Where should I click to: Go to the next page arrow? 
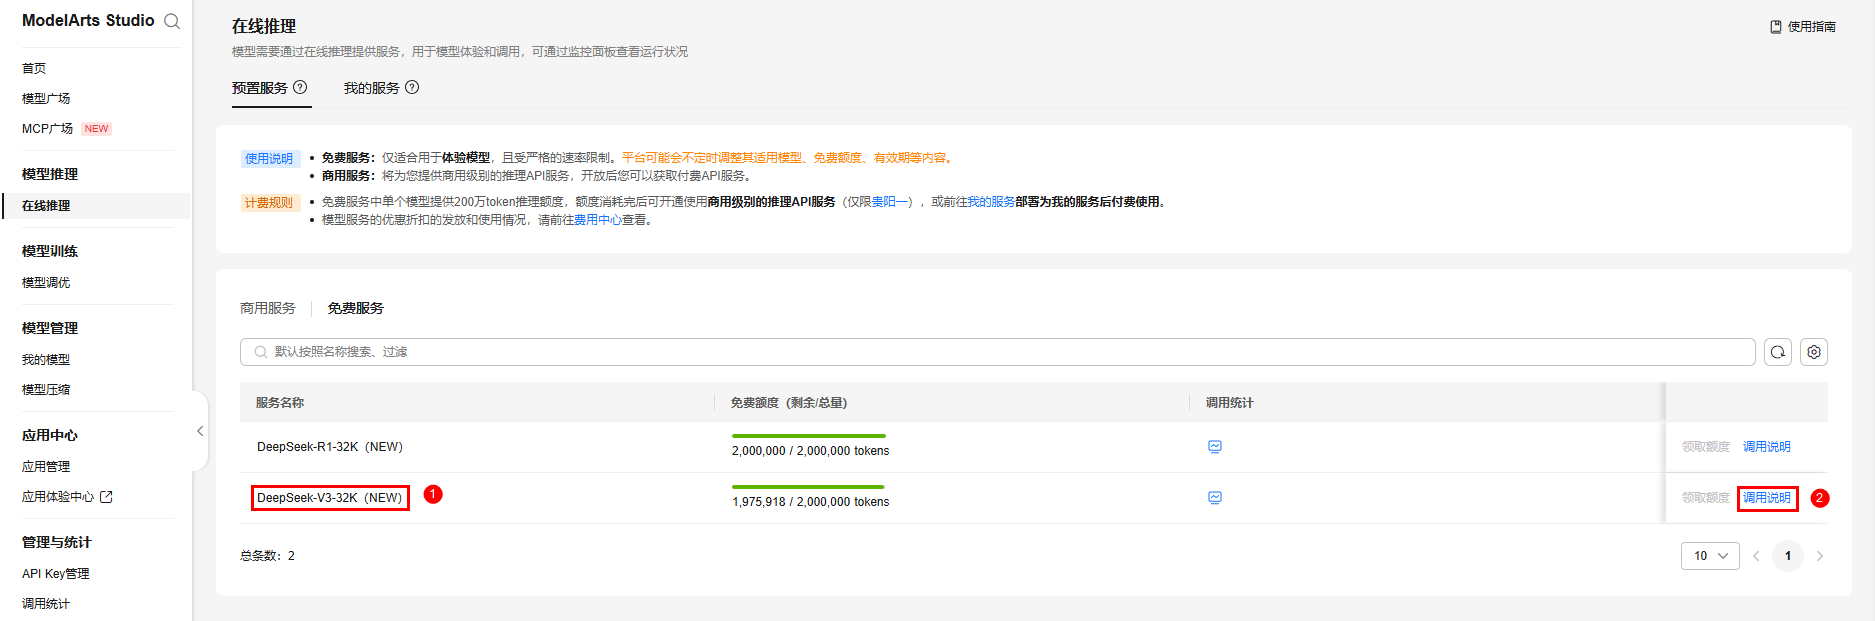tap(1820, 556)
